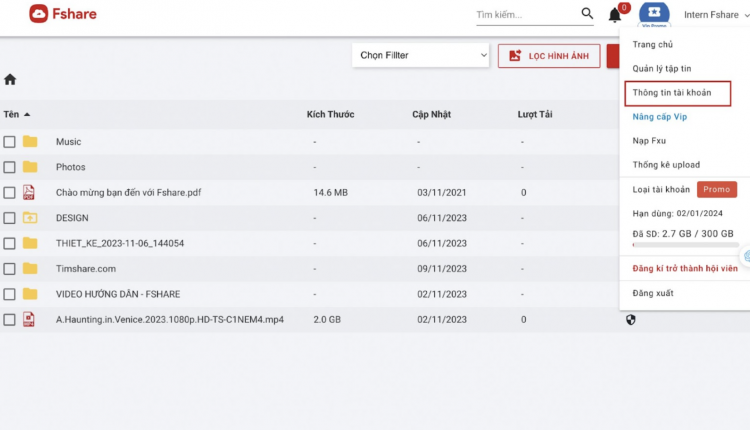
Task: Tick the Music folder checkbox
Action: 9,142
